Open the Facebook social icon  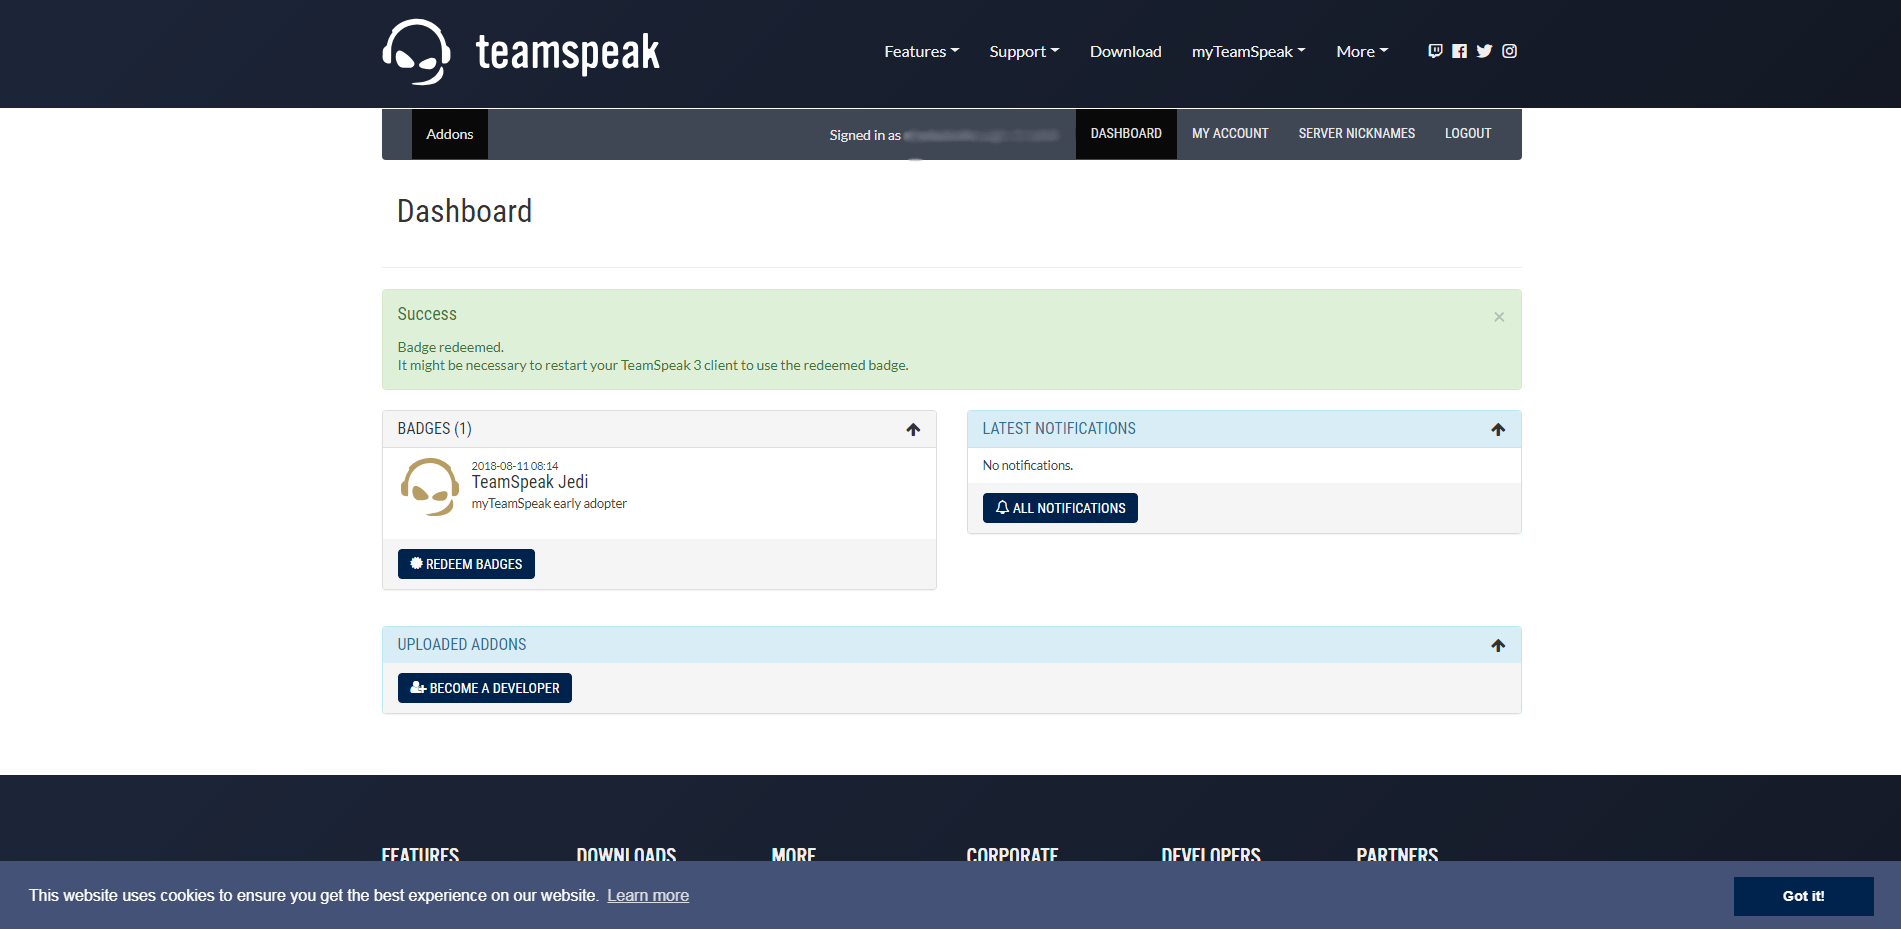click(x=1460, y=51)
